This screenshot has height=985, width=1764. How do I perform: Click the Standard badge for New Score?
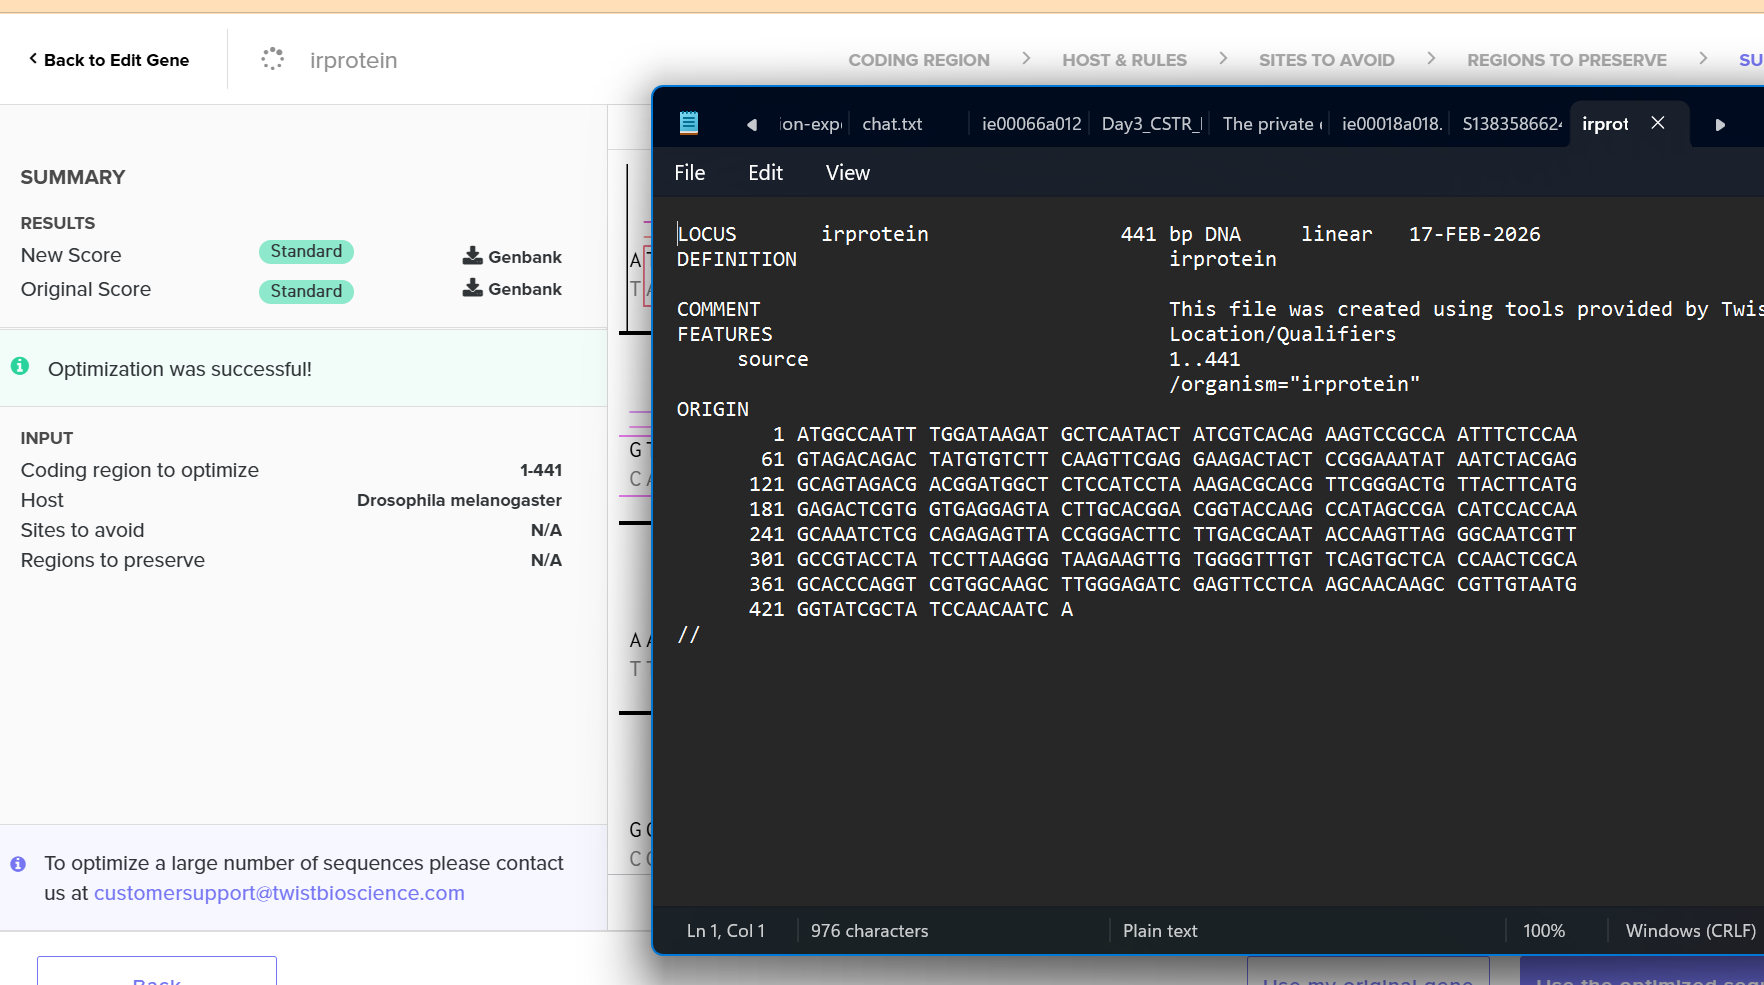306,252
